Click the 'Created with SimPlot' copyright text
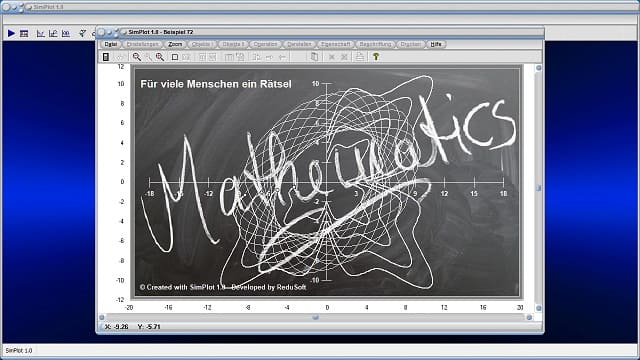Screen dimensions: 640x360 click(x=223, y=287)
